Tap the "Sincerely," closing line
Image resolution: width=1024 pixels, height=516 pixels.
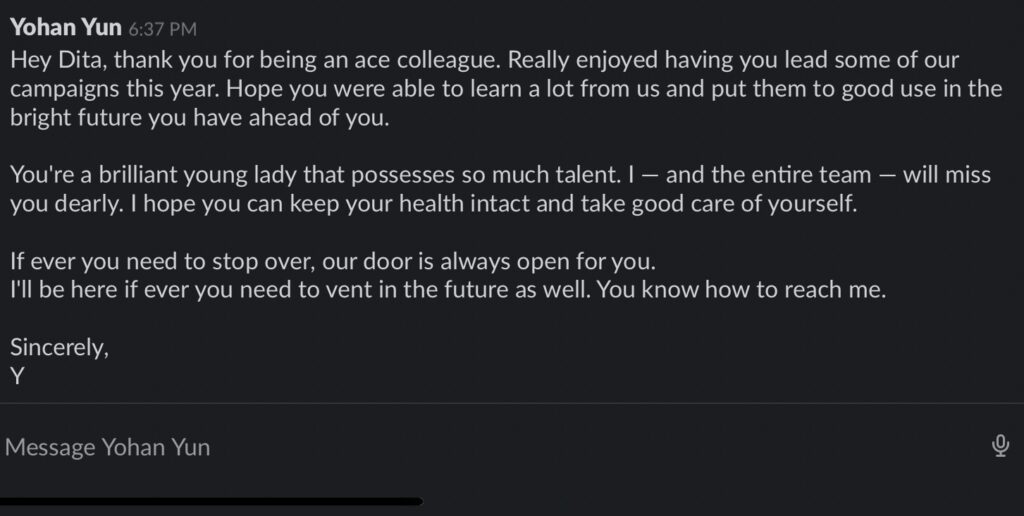59,349
